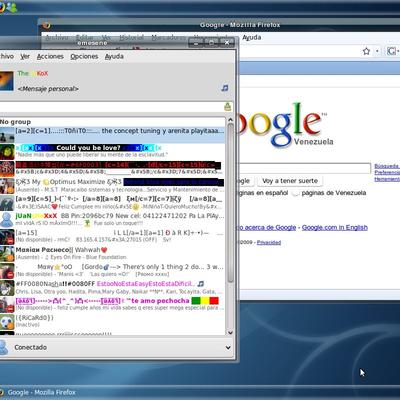The image size is (400, 400).
Task: Click avatar of the TOñITO contact
Action: tap(7, 134)
